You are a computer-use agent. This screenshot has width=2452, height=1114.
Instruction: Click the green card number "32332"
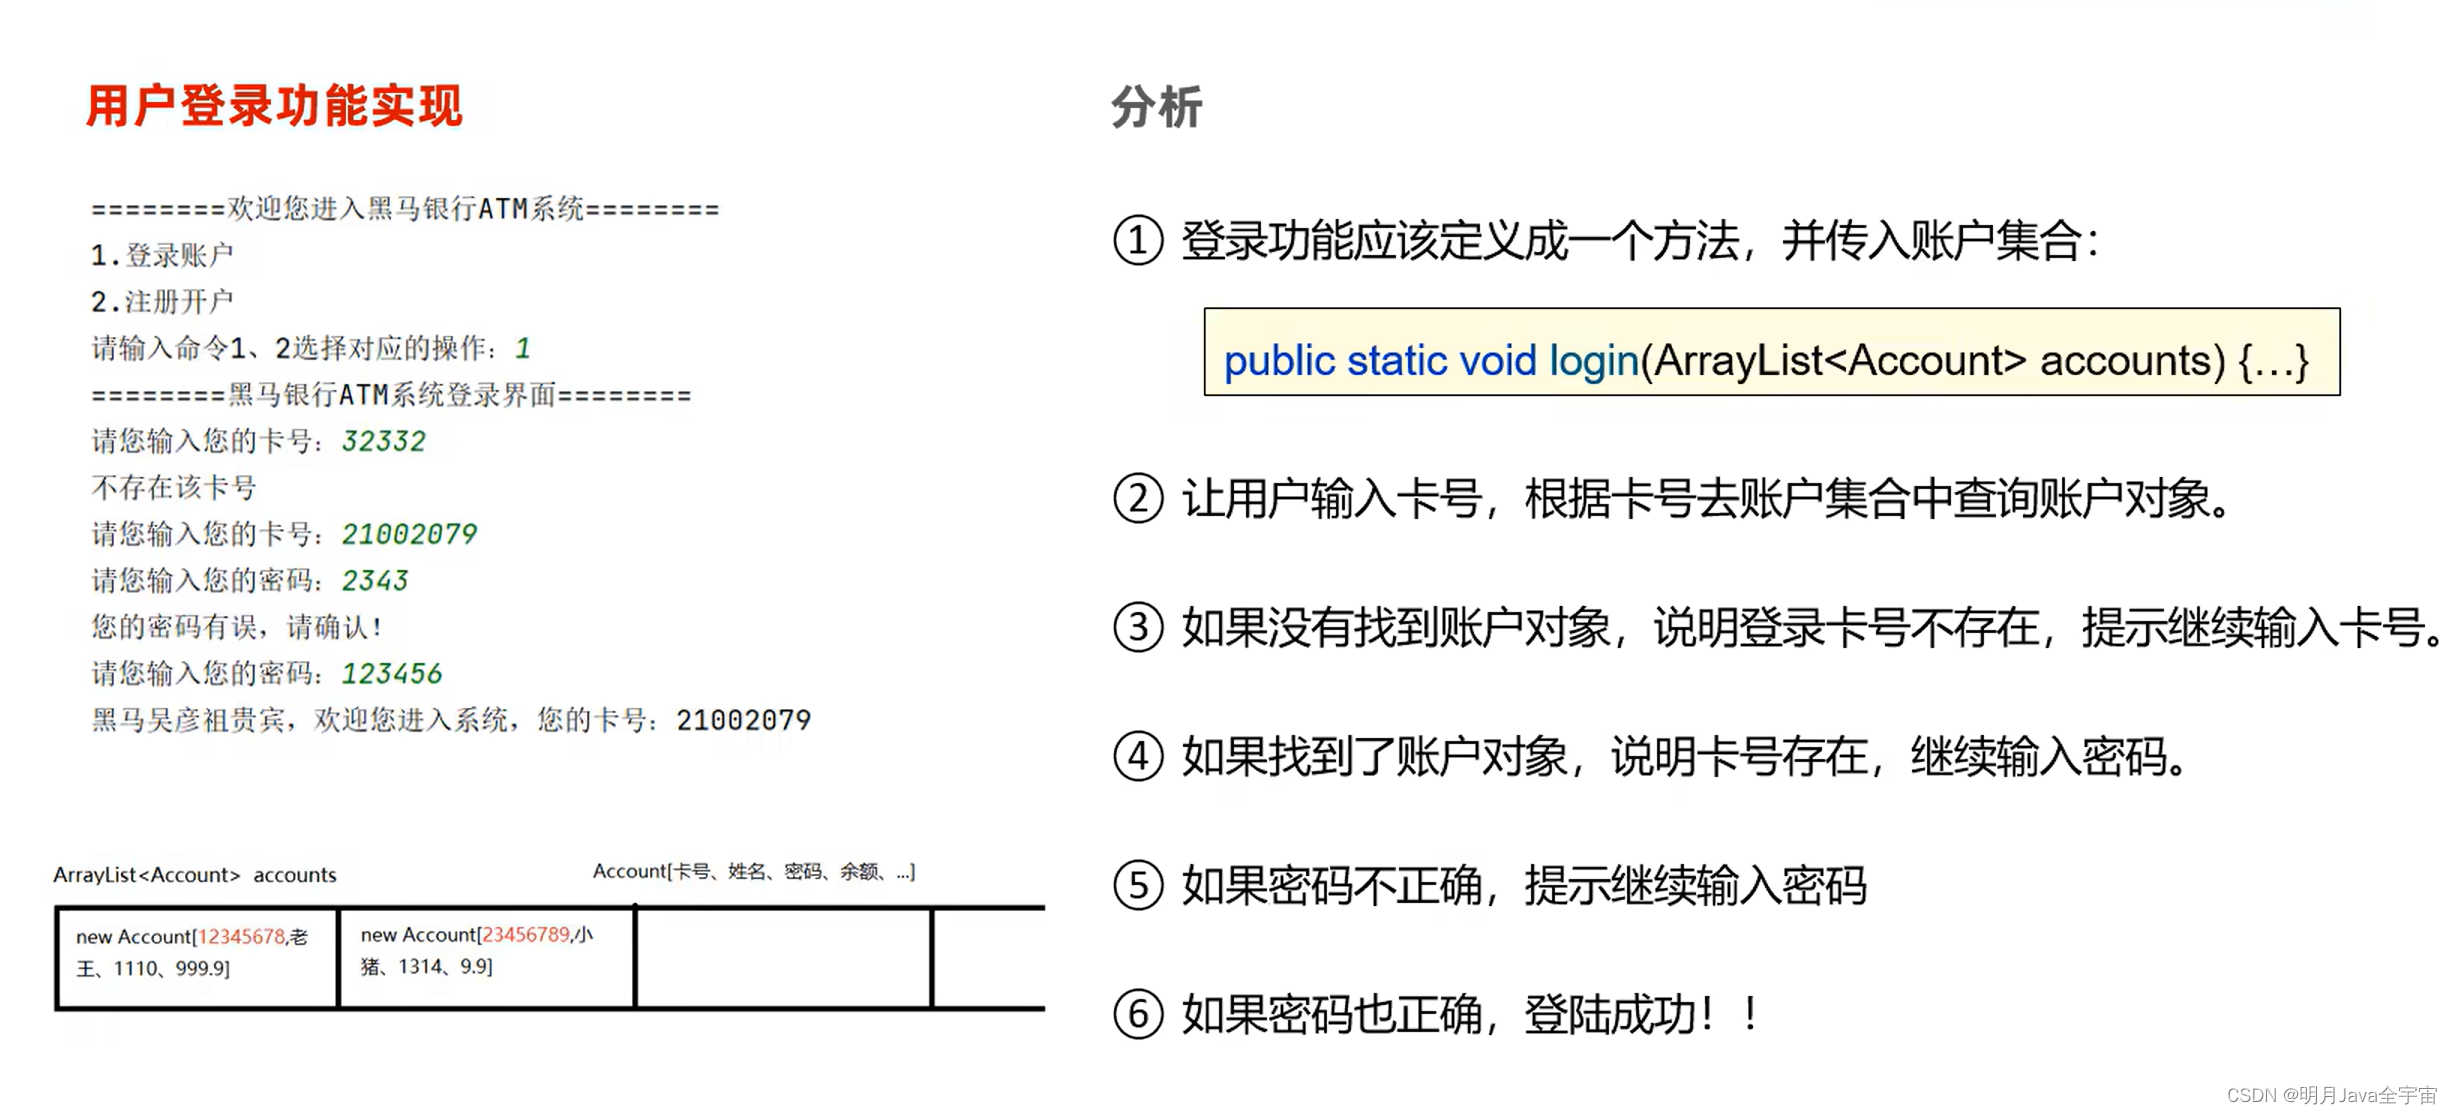click(x=384, y=441)
